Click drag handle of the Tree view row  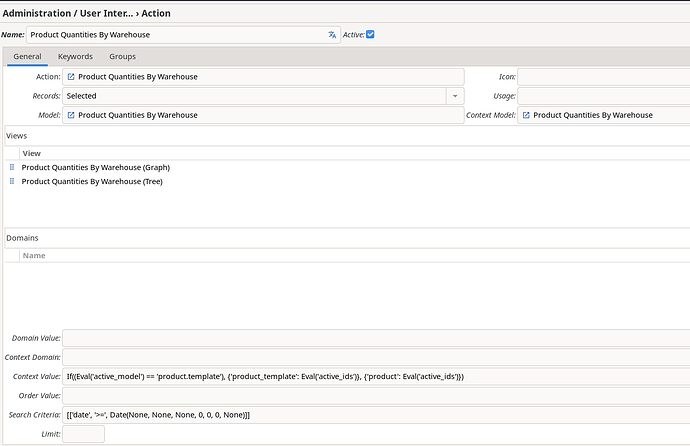click(x=12, y=181)
